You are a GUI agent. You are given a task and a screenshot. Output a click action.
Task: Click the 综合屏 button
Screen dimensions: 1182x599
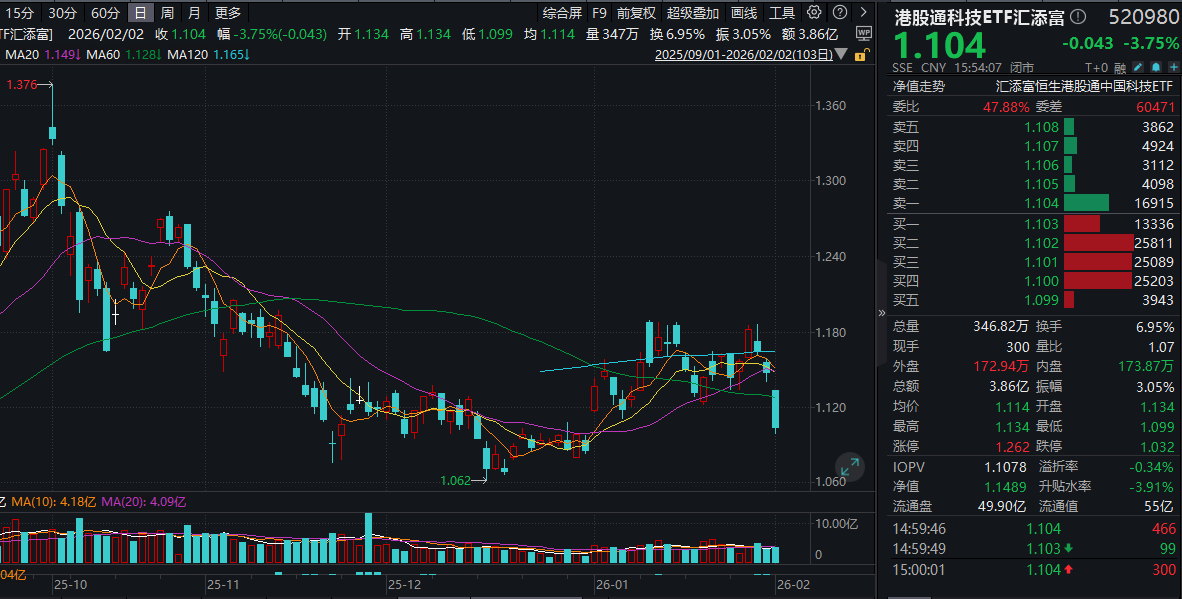(x=562, y=13)
